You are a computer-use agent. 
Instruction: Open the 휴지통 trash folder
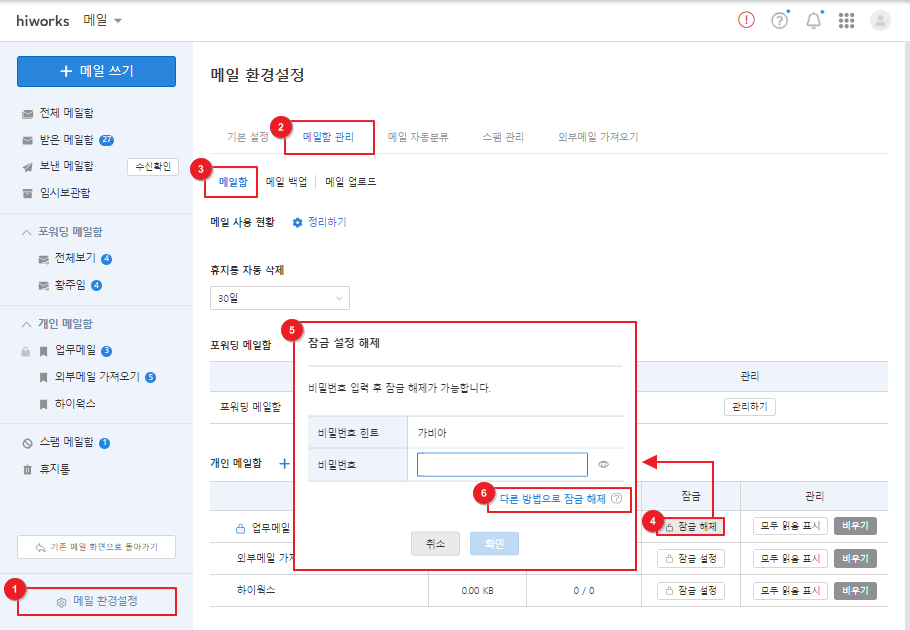click(55, 468)
